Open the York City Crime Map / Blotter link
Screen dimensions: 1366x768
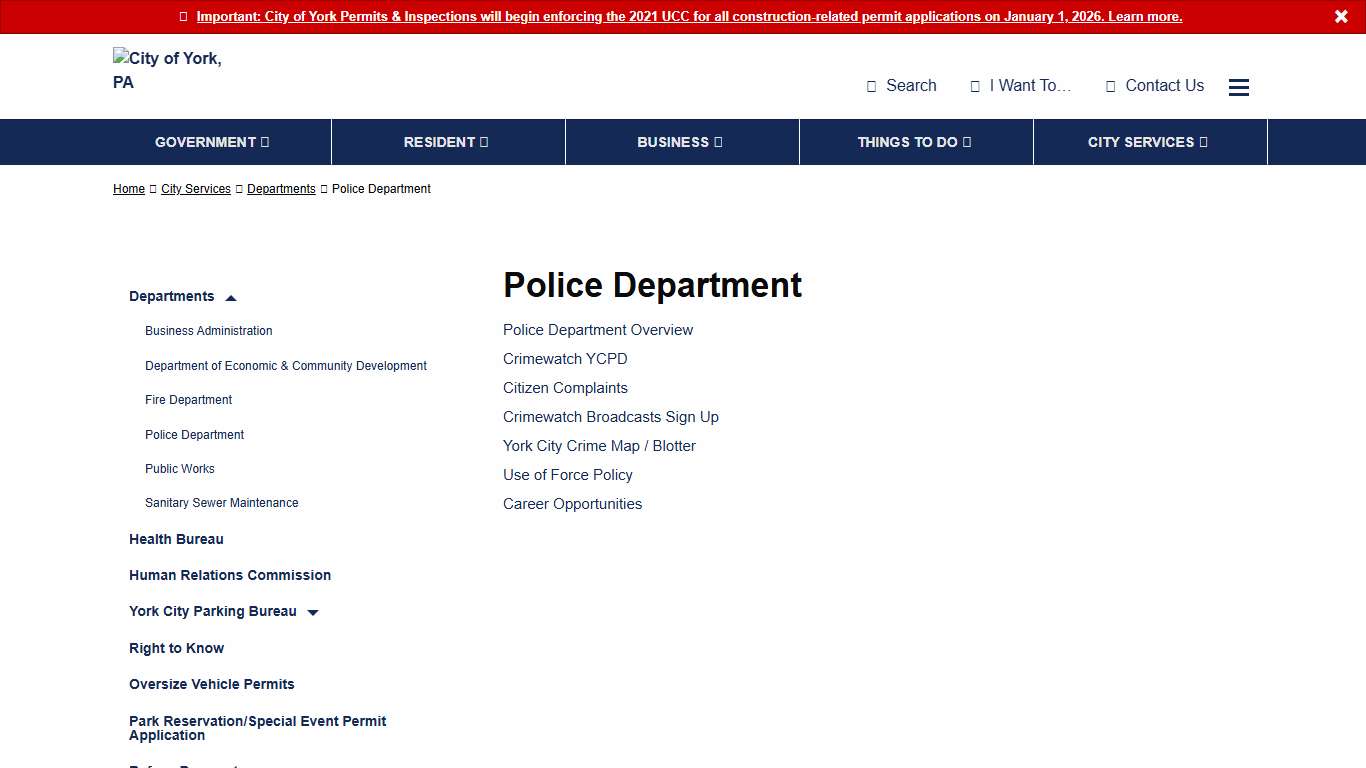point(599,446)
